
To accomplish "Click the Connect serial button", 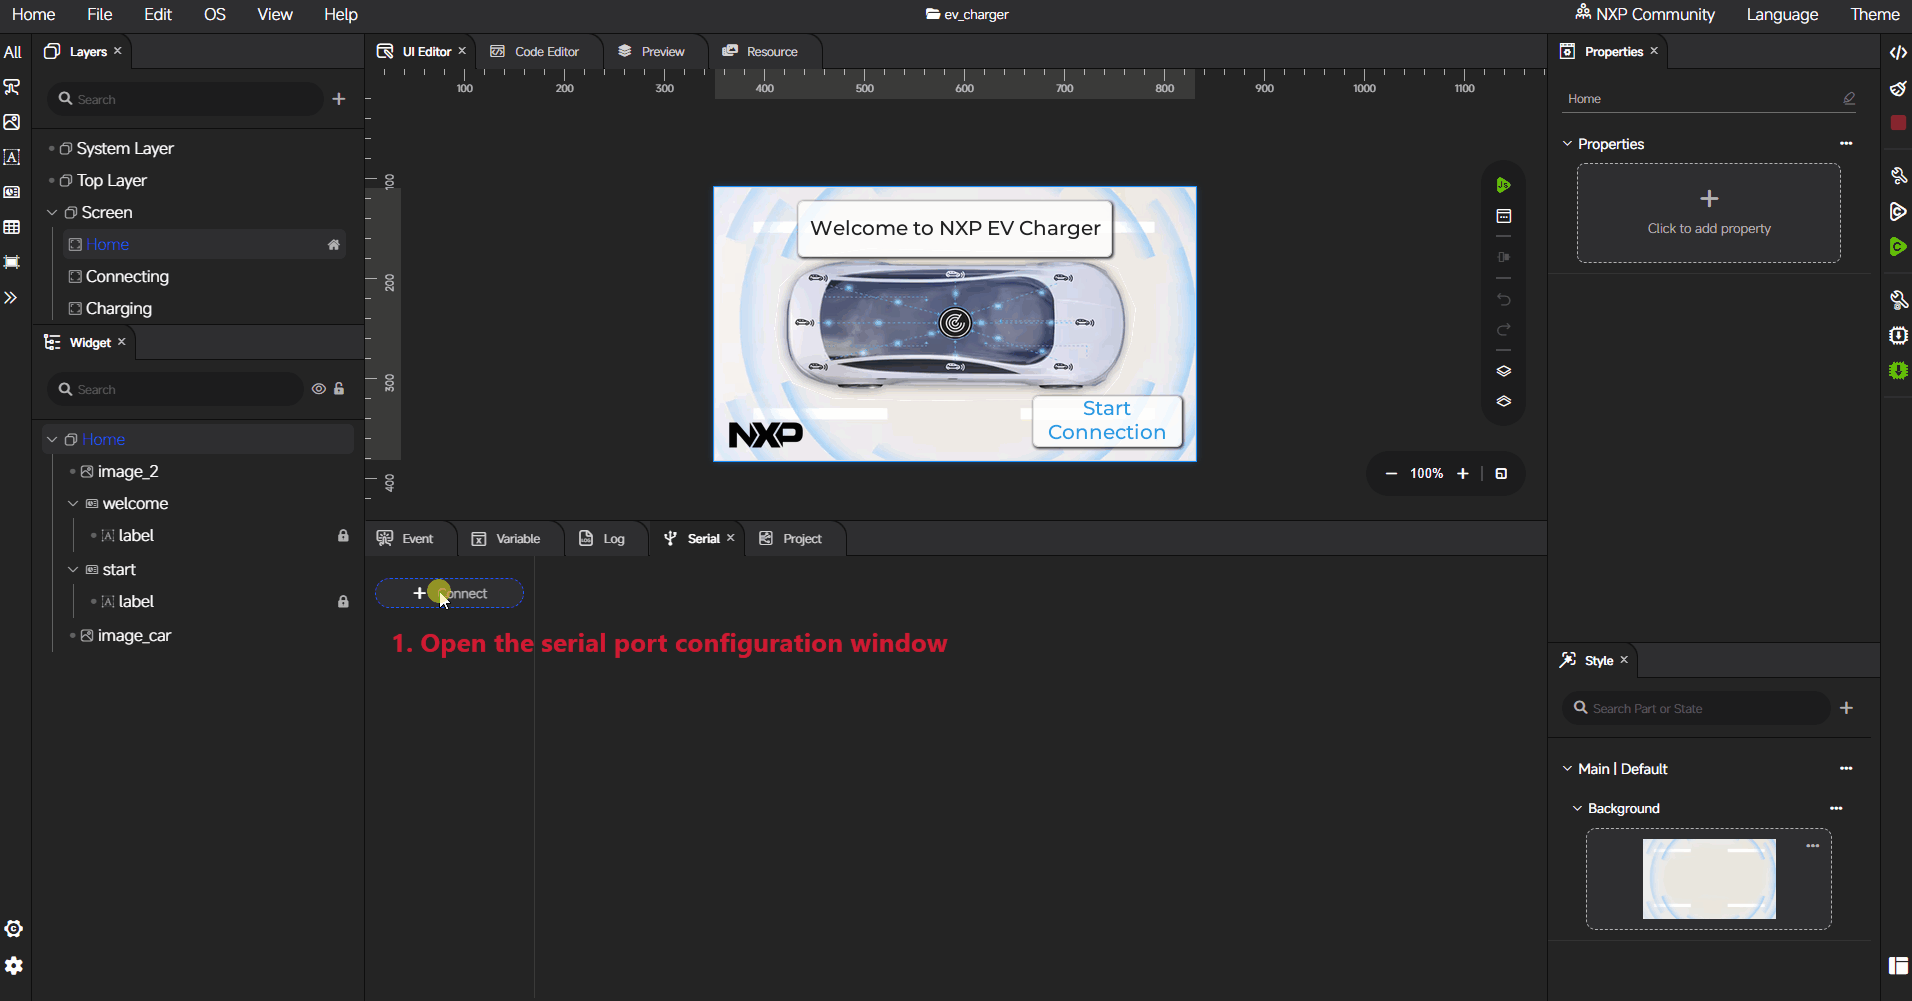I will [x=449, y=594].
